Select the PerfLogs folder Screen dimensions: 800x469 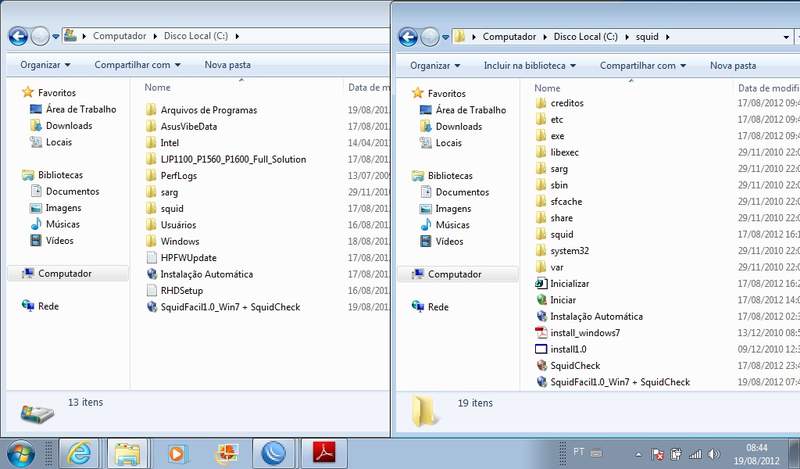click(x=179, y=176)
